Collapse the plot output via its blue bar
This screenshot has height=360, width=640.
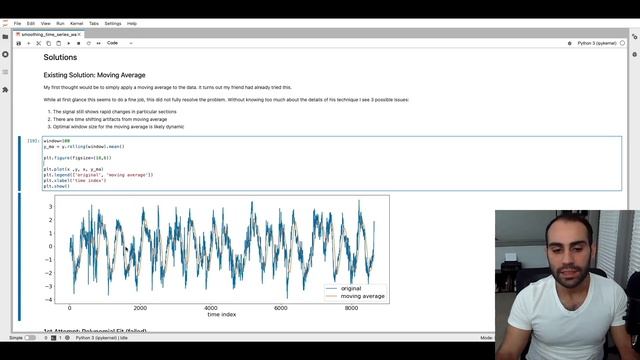tap(19, 257)
